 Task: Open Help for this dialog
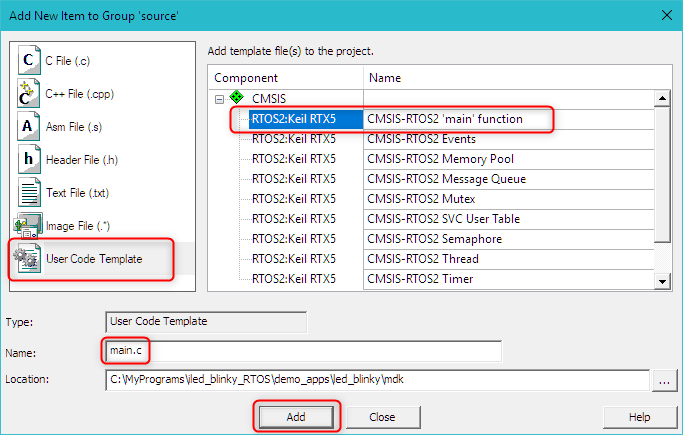[639, 417]
